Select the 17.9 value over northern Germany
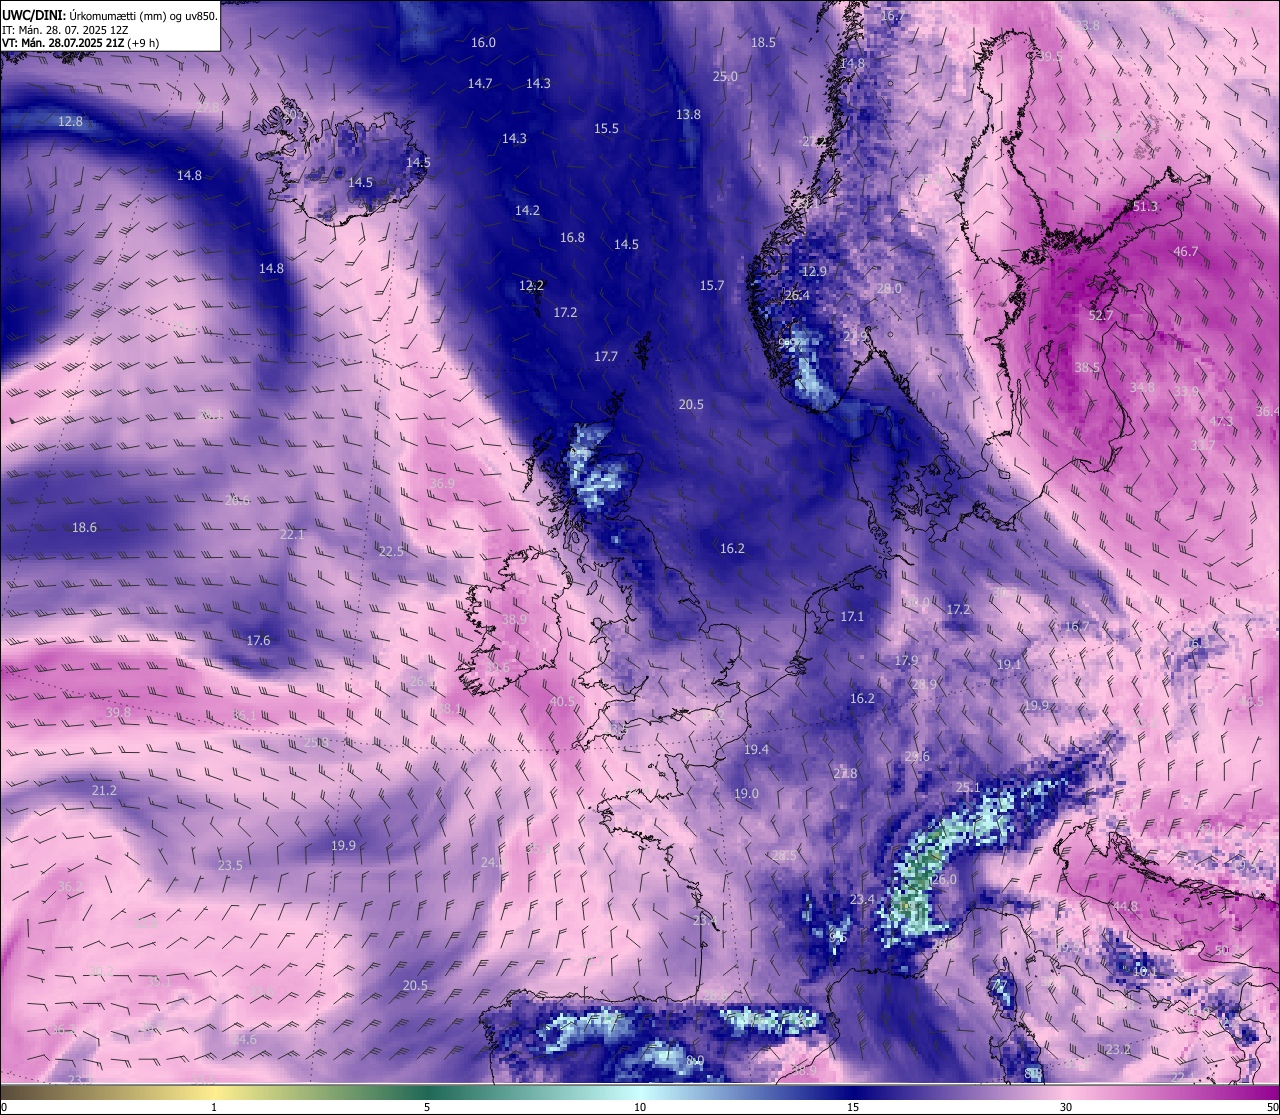1280x1115 pixels. pyautogui.click(x=906, y=660)
